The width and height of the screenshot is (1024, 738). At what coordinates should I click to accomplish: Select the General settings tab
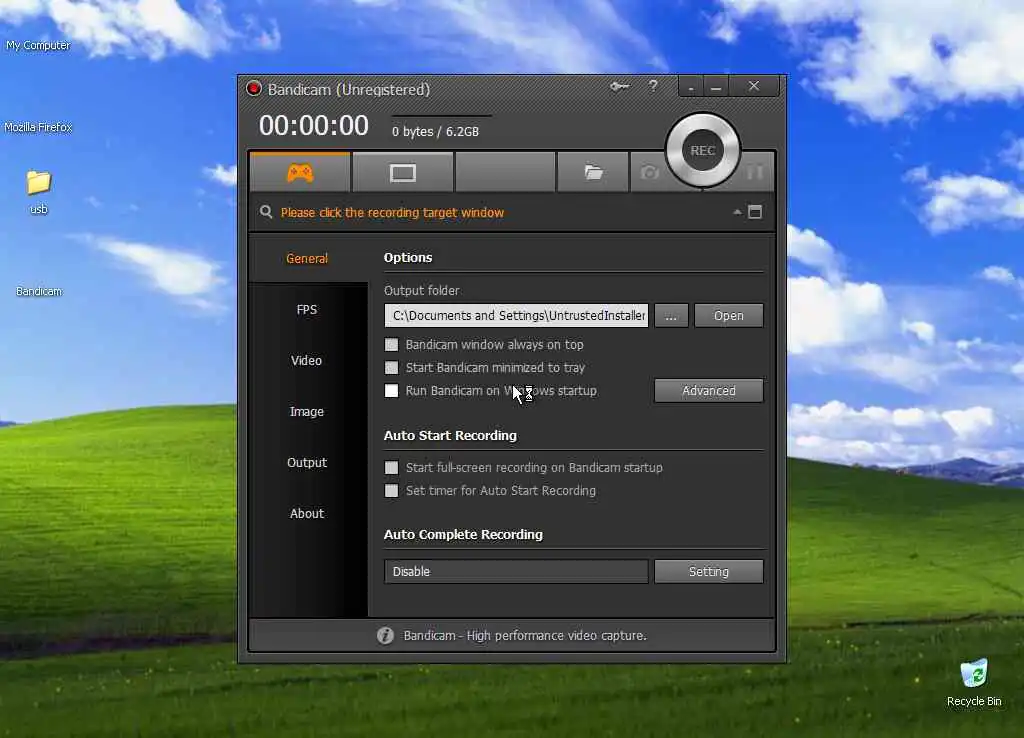(307, 259)
